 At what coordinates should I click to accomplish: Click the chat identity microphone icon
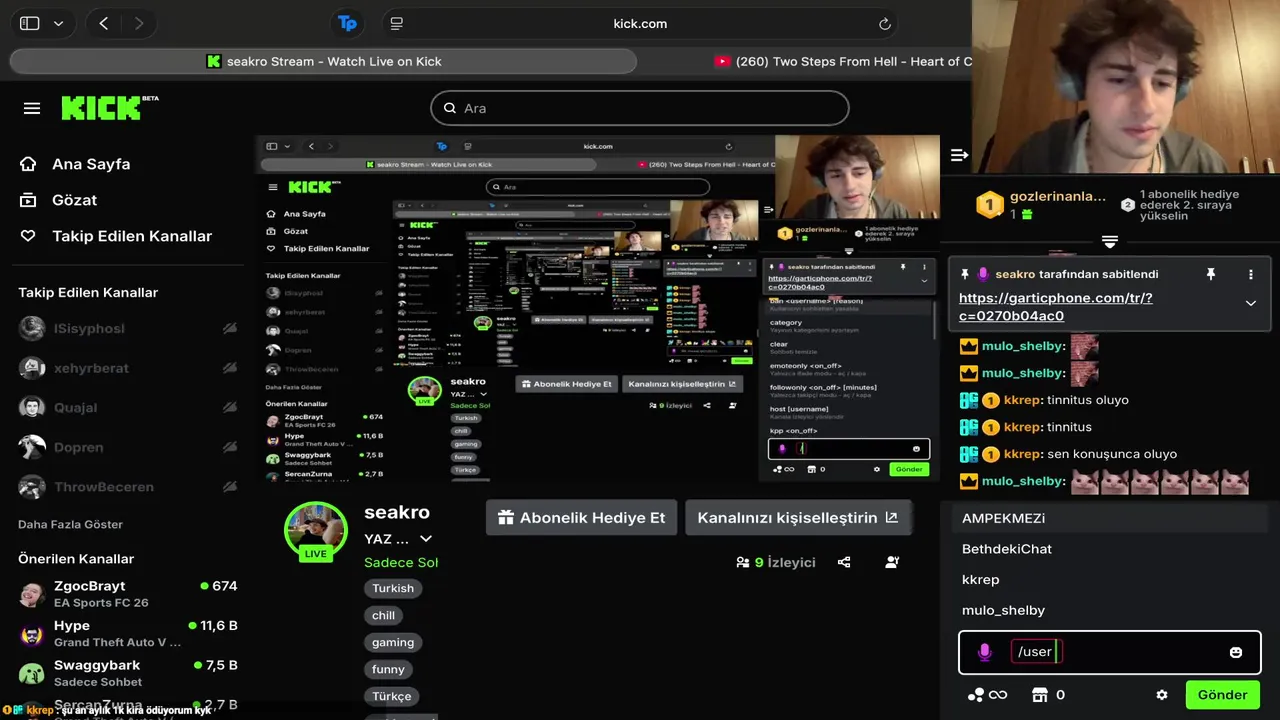click(984, 652)
